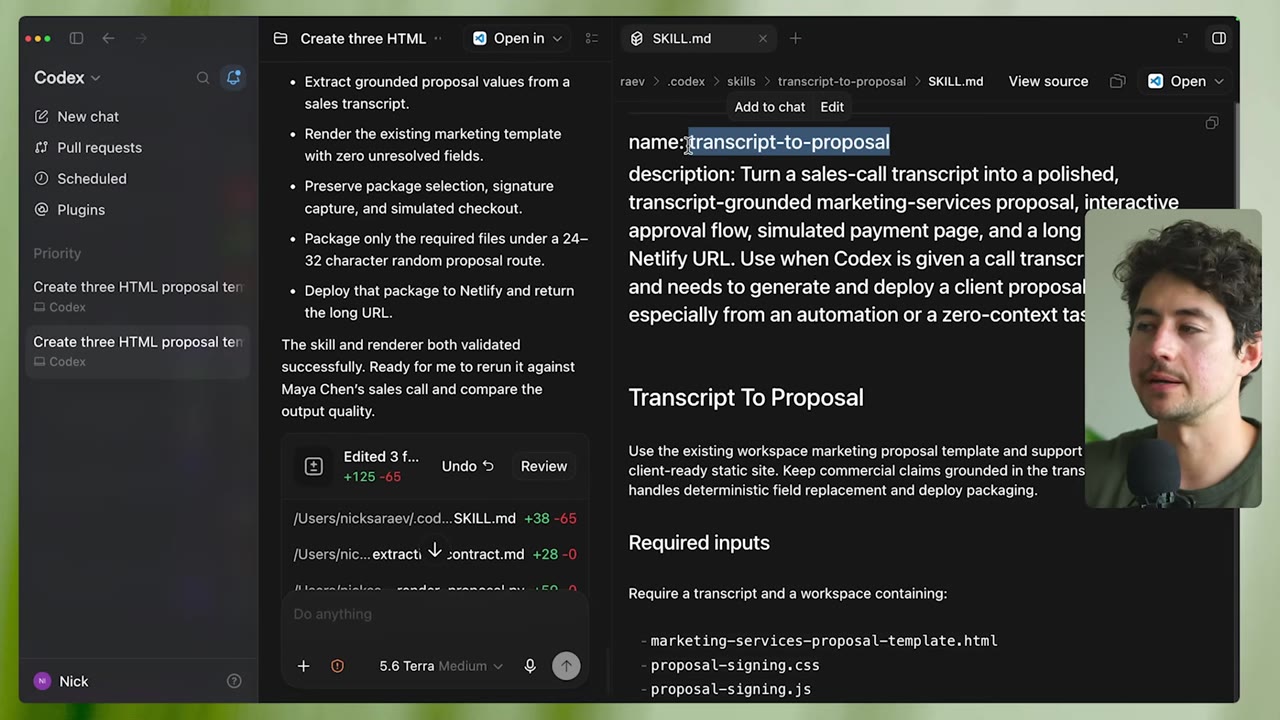
Task: Click the .codex breadcrumb folder
Action: [x=686, y=81]
